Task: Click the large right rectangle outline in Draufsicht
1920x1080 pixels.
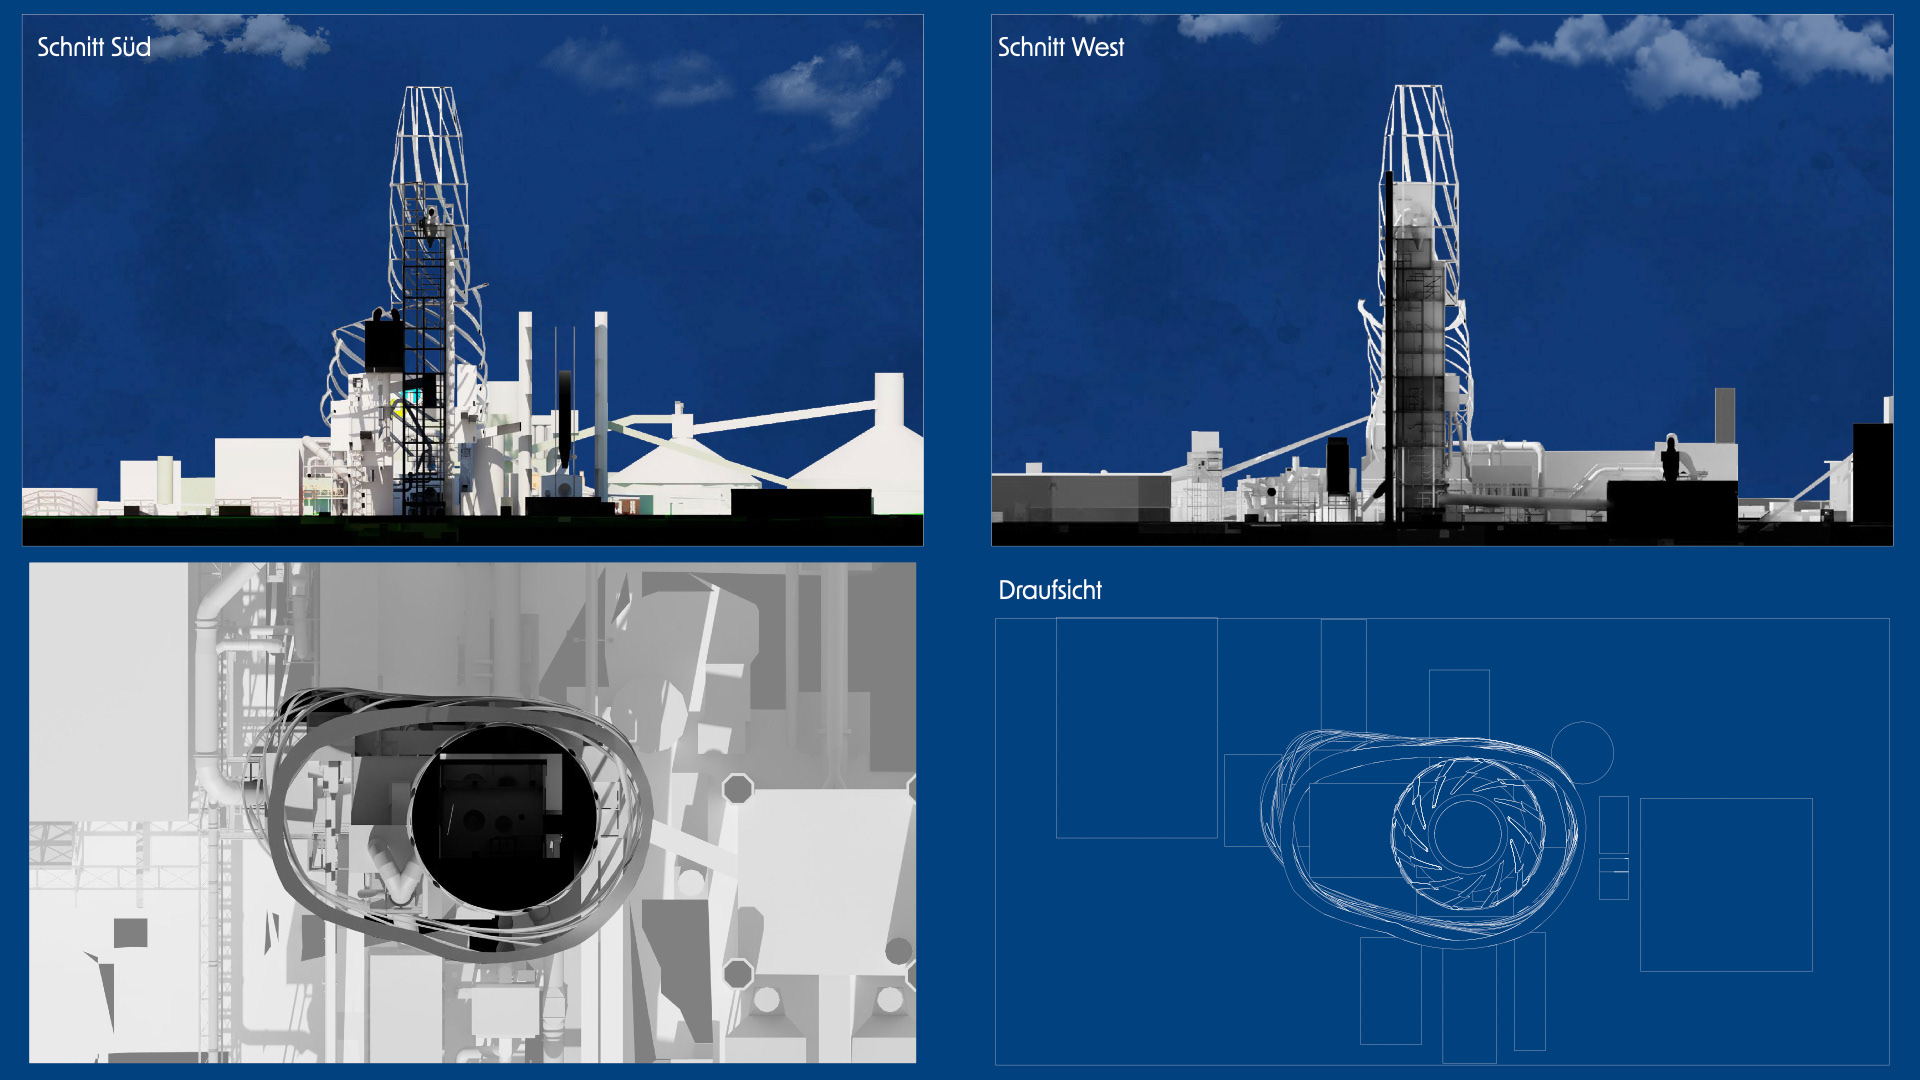Action: click(x=1726, y=884)
